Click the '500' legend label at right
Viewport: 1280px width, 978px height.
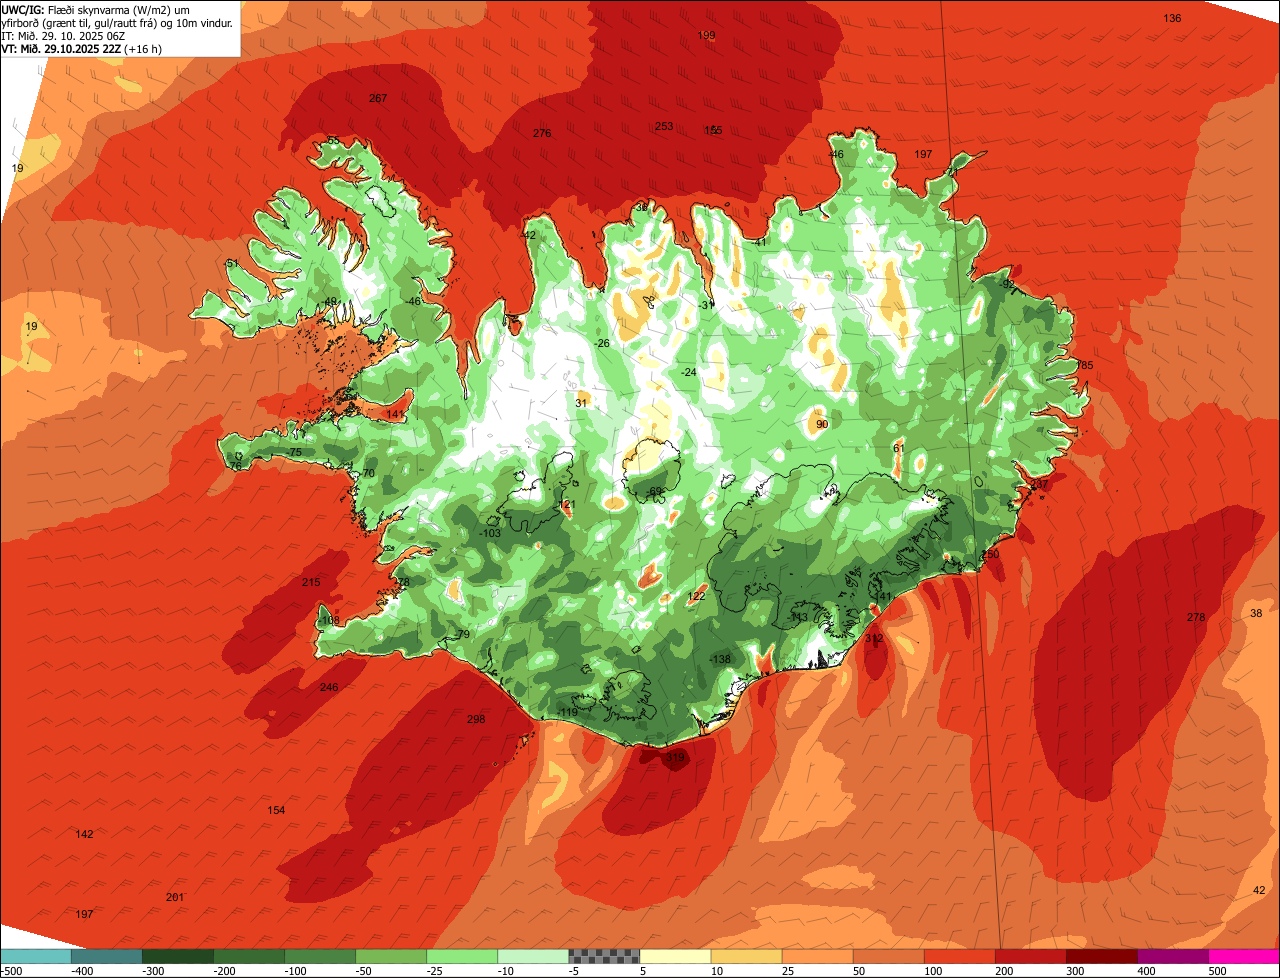tap(1216, 971)
